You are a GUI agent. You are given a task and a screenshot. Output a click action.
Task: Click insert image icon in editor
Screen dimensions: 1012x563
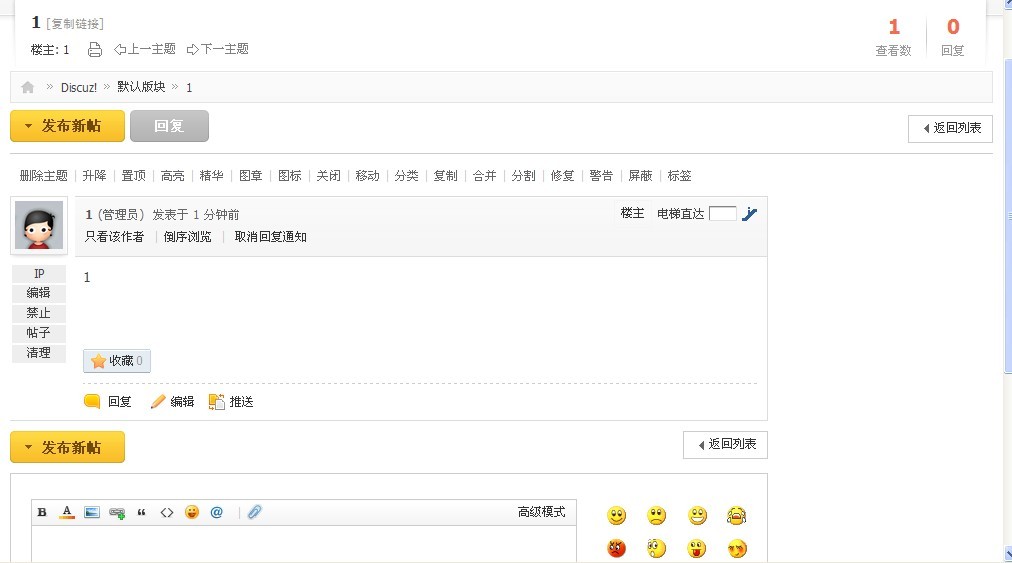click(92, 513)
